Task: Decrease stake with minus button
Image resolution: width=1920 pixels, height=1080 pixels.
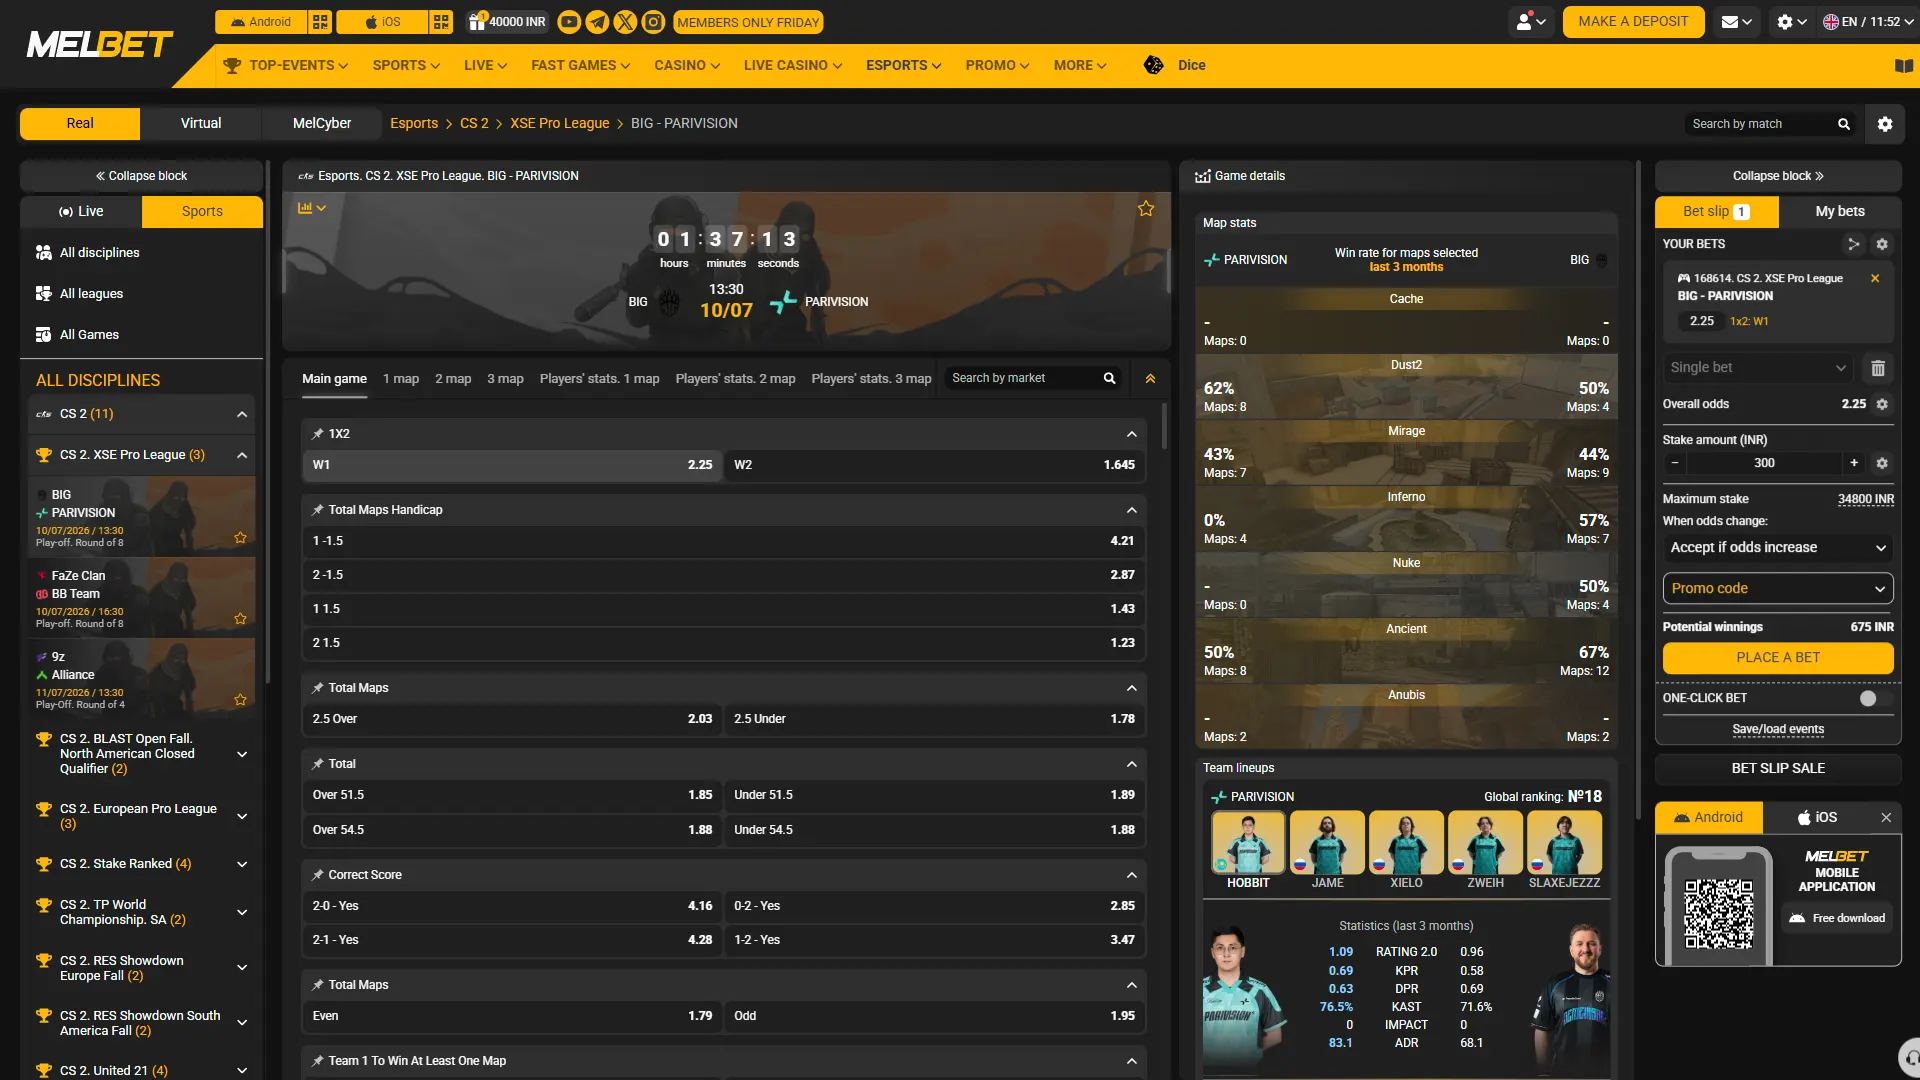Action: click(1675, 463)
